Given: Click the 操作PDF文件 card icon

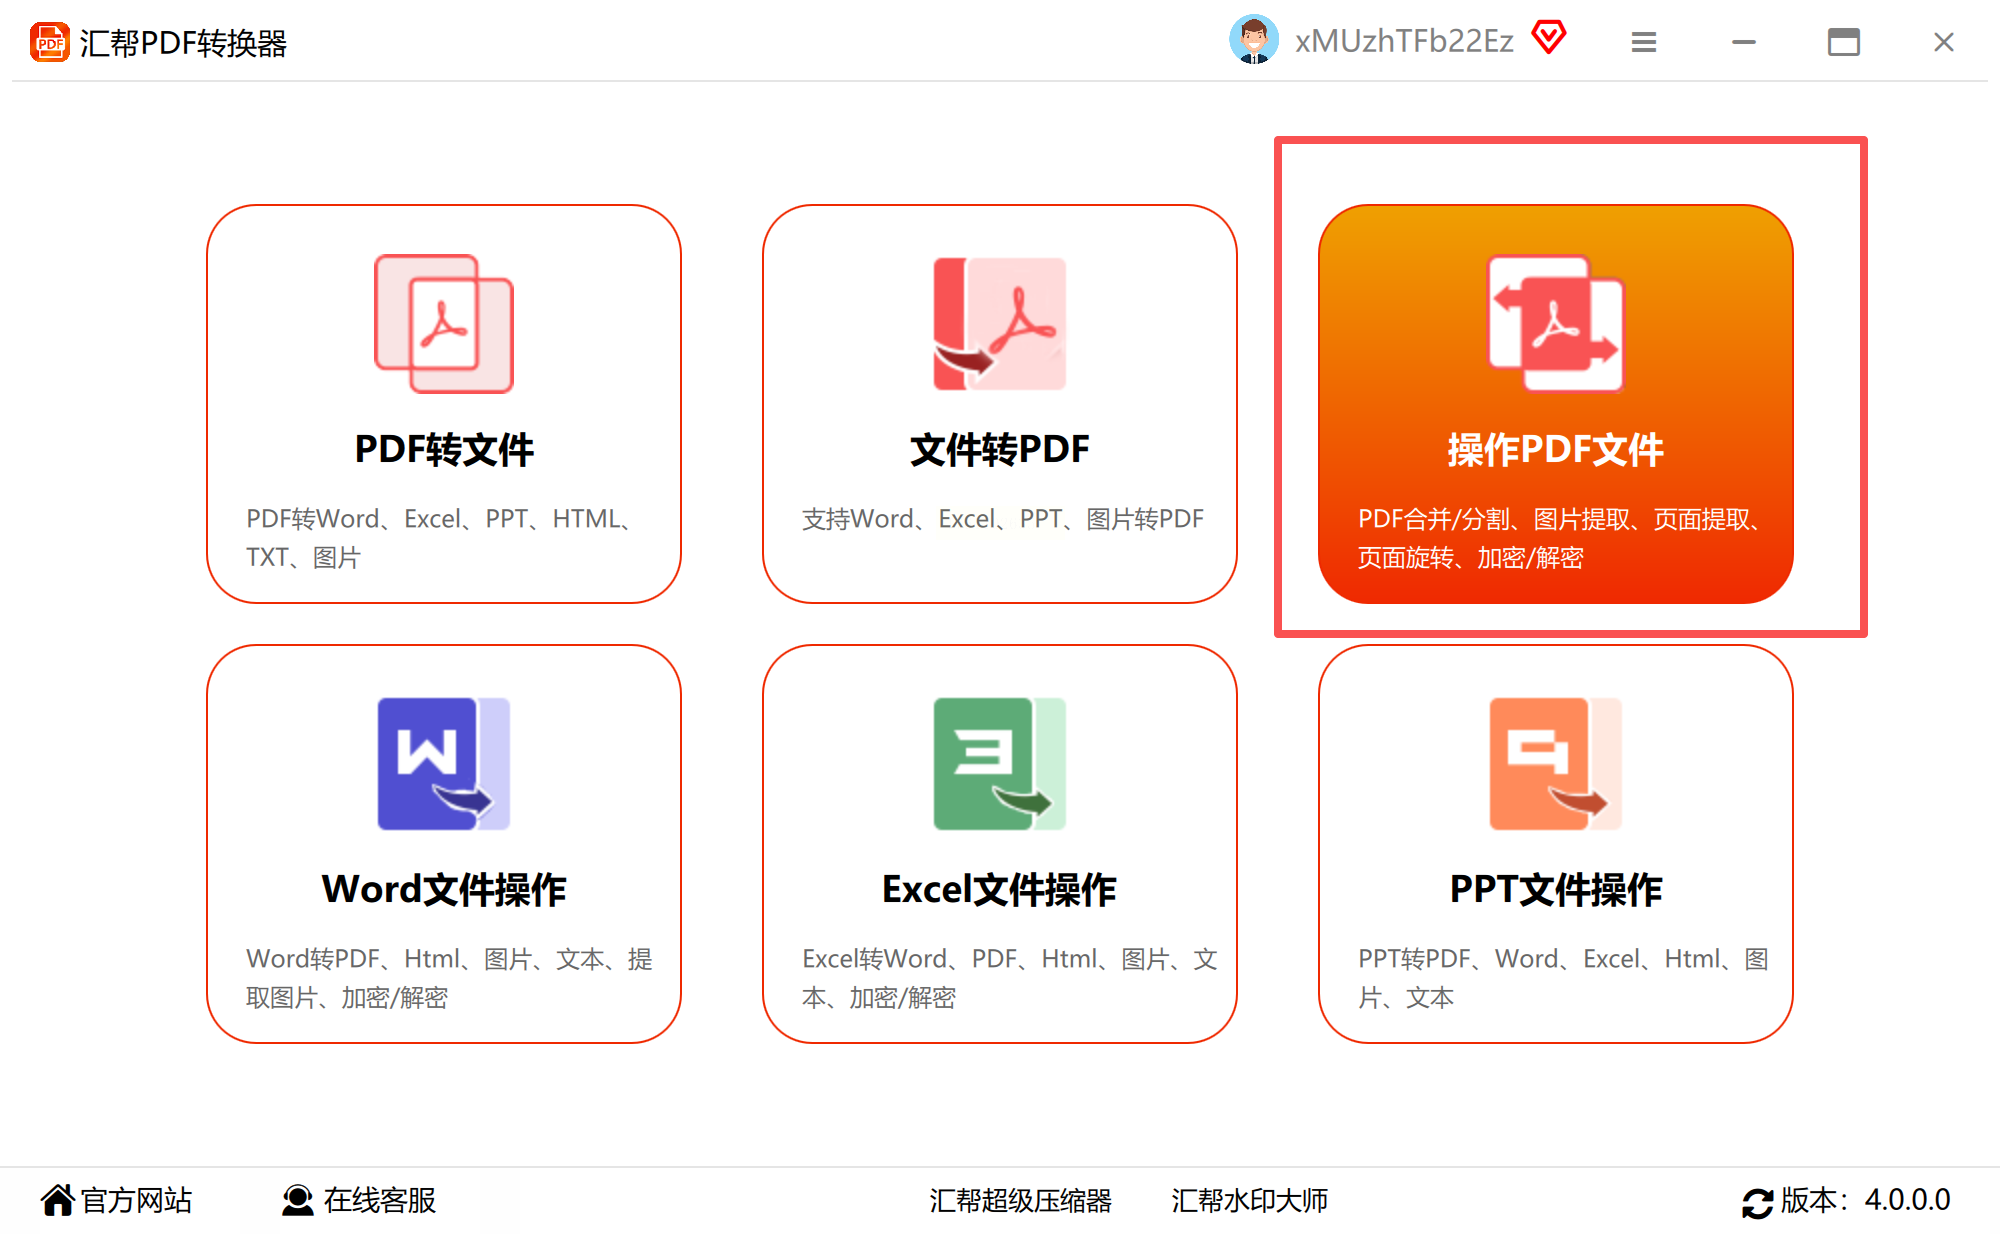Looking at the screenshot, I should click(x=1555, y=323).
